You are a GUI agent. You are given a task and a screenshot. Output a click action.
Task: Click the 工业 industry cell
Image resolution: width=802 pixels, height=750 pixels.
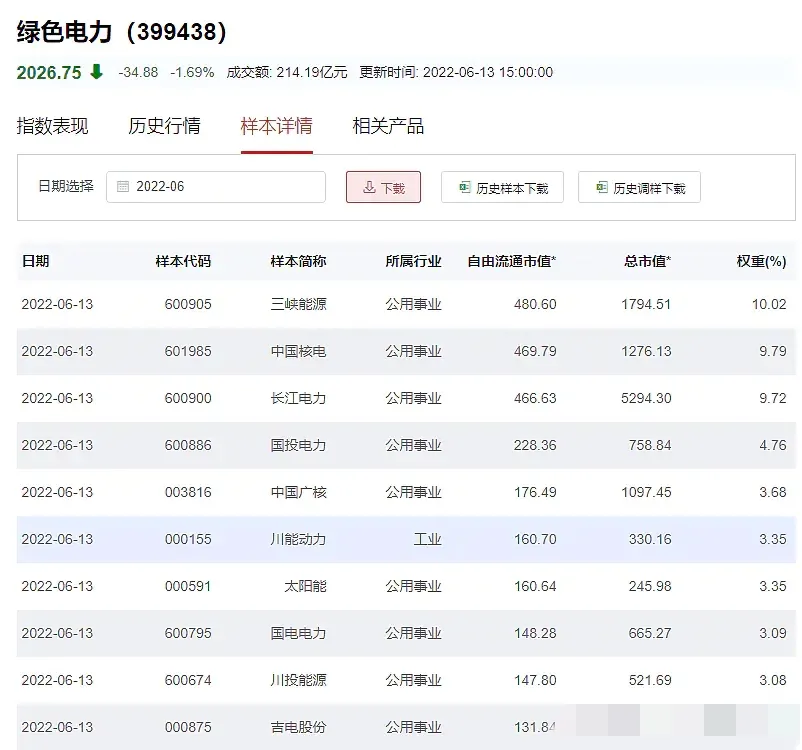[x=428, y=540]
